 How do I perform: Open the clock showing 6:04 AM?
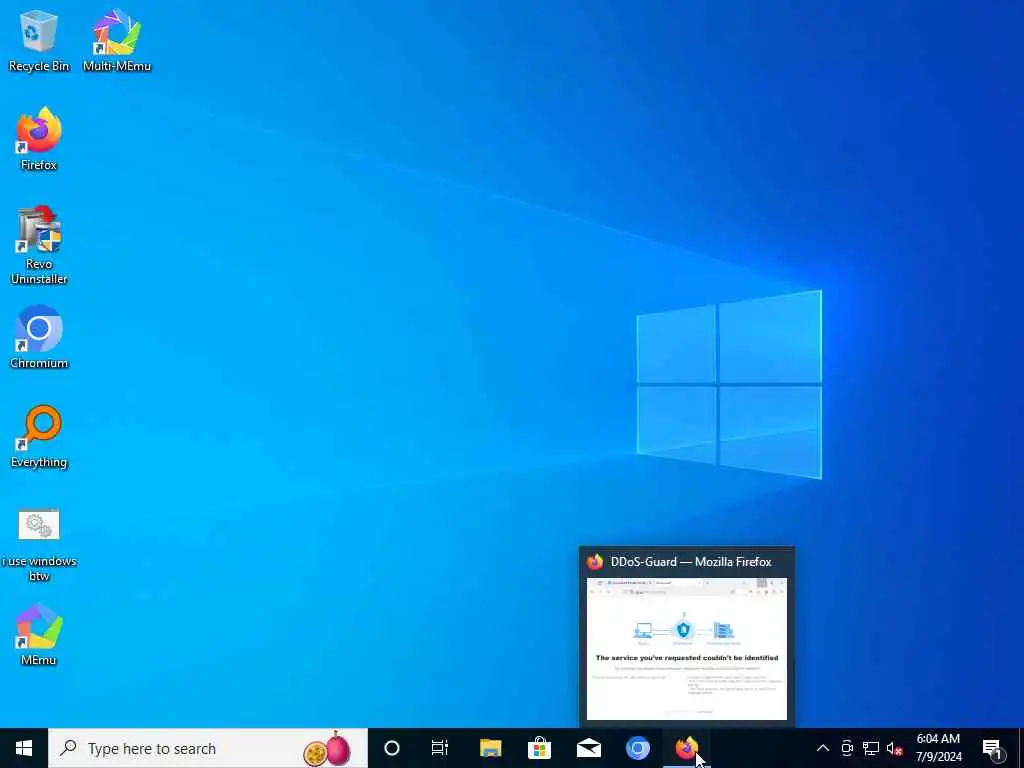pos(938,748)
